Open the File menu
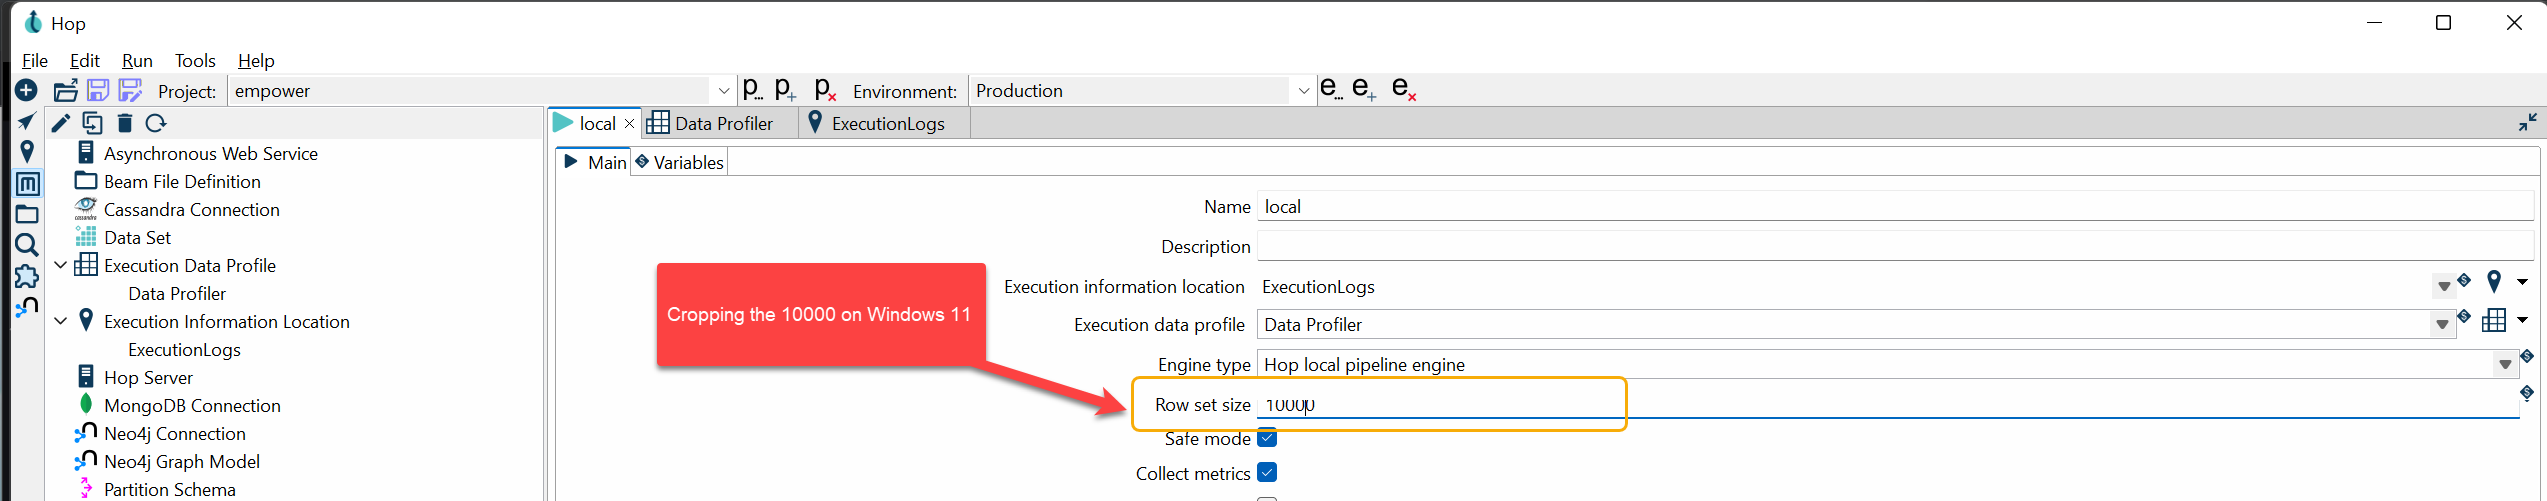This screenshot has height=501, width=2547. 35,61
